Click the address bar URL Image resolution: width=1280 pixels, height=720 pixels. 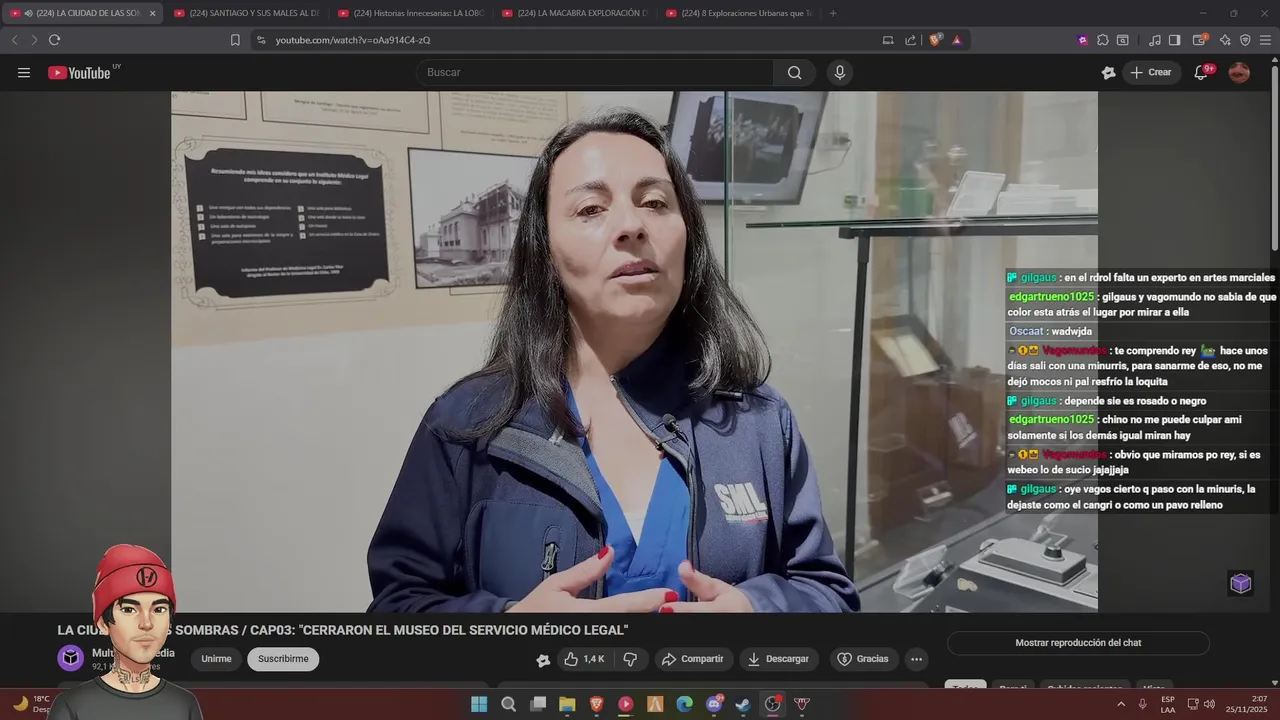[353, 40]
